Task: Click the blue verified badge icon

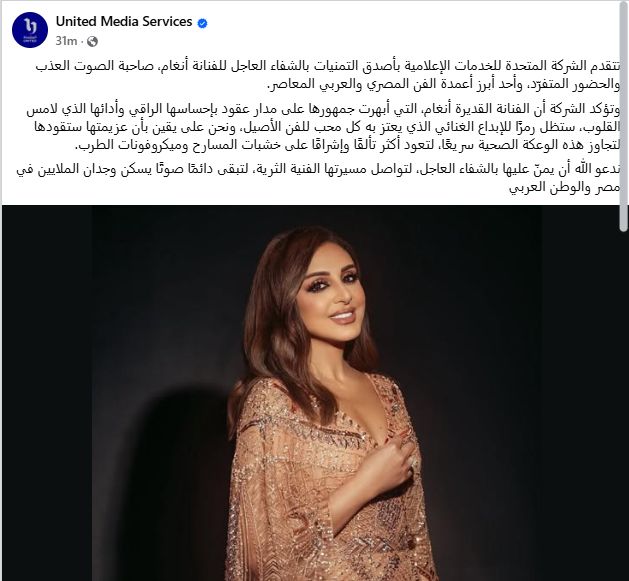Action: click(x=203, y=23)
